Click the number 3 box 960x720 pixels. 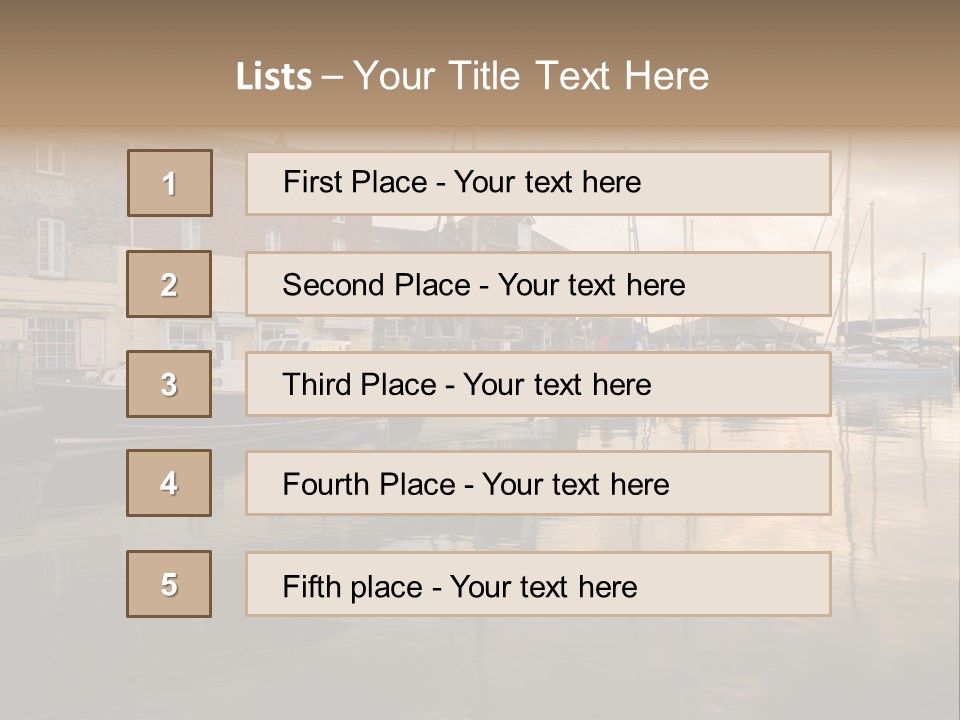169,384
